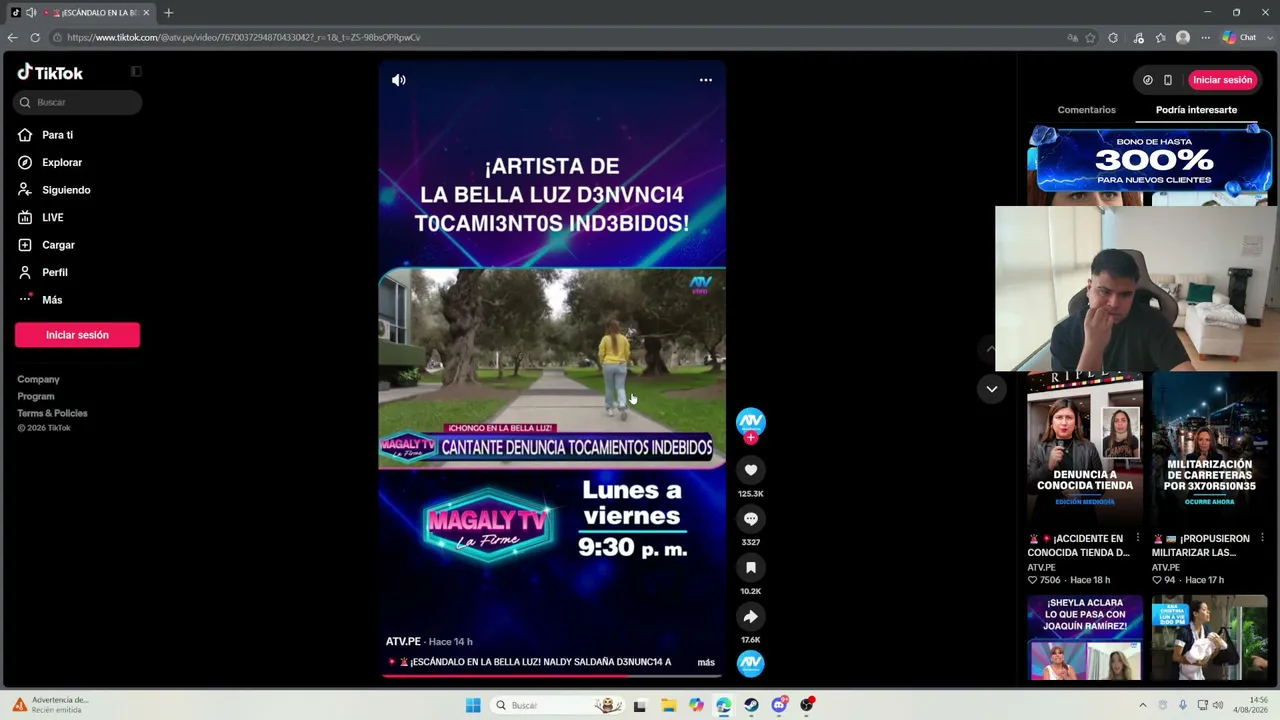Open Discord from the taskbar

pyautogui.click(x=779, y=705)
